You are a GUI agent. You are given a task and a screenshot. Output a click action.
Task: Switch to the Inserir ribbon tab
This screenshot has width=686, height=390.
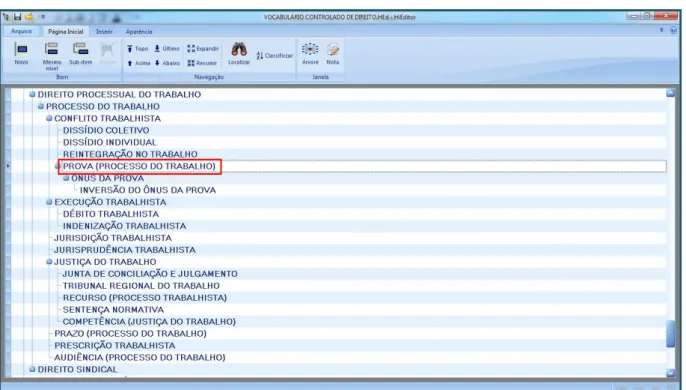pos(104,32)
